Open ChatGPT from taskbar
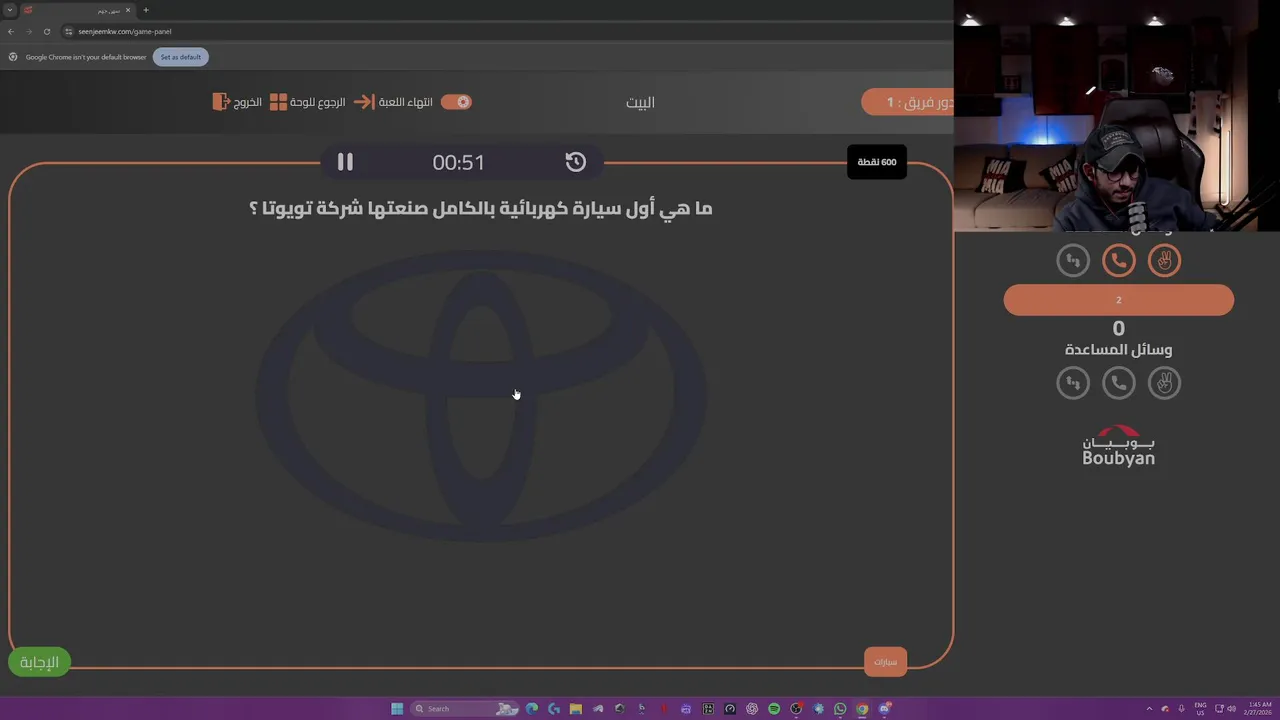 tap(752, 709)
